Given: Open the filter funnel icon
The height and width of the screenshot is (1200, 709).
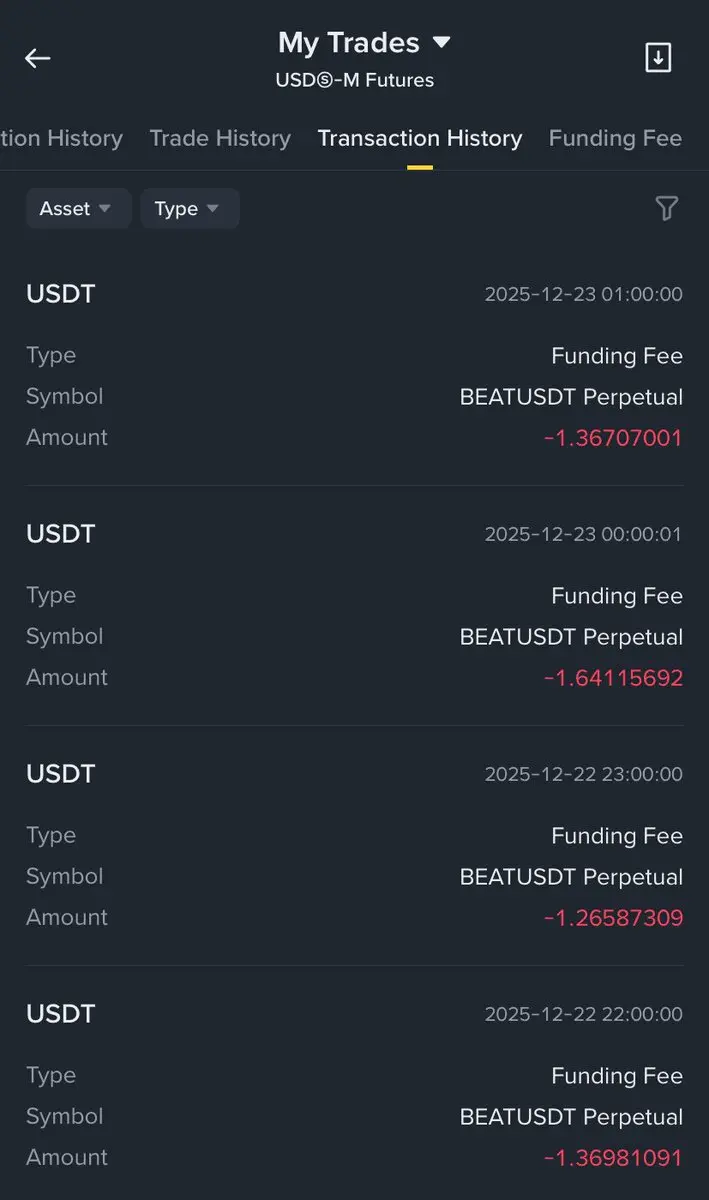Looking at the screenshot, I should (x=667, y=208).
